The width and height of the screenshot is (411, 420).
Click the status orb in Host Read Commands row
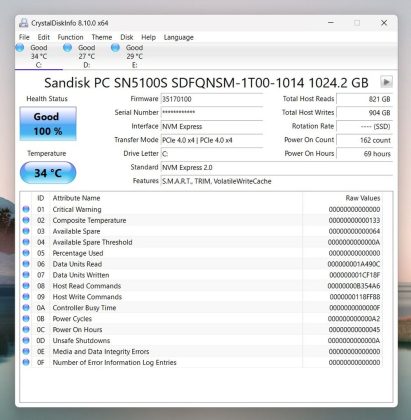26,286
